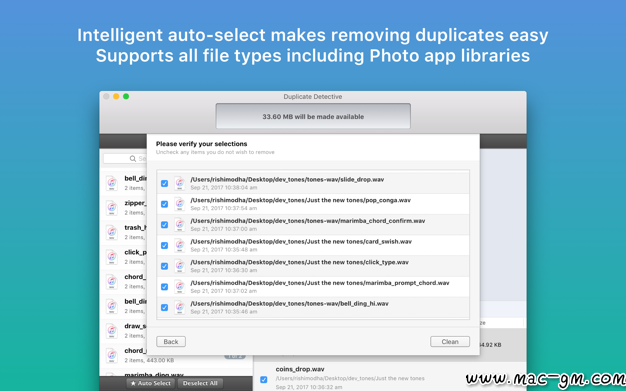Click the trash entry name in sidebar

point(135,228)
